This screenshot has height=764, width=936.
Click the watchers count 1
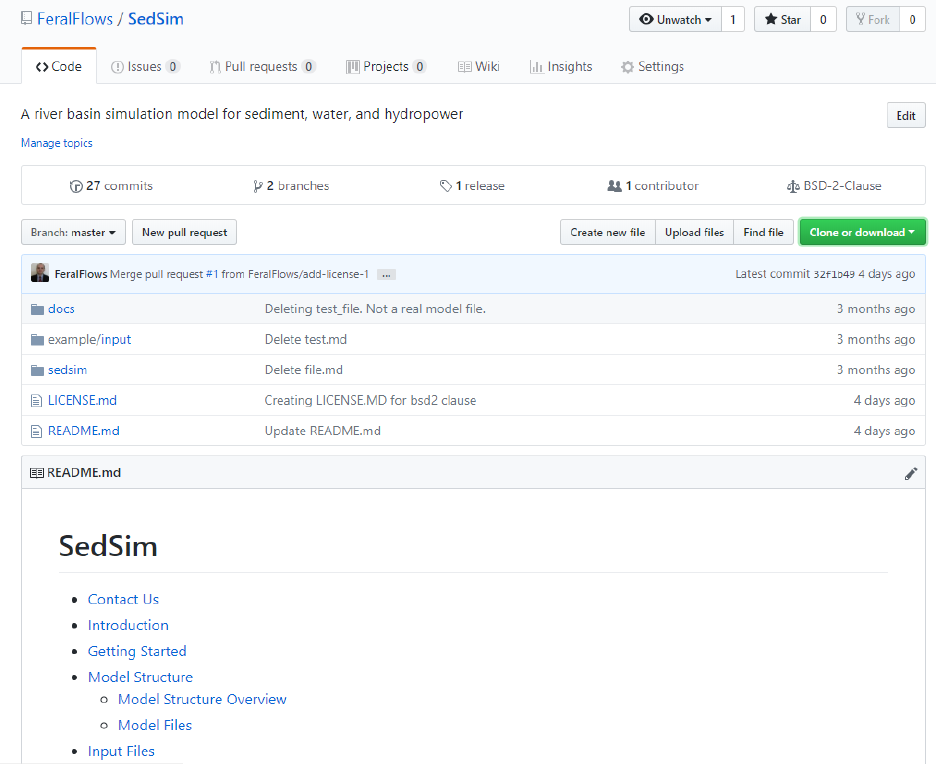coord(732,20)
